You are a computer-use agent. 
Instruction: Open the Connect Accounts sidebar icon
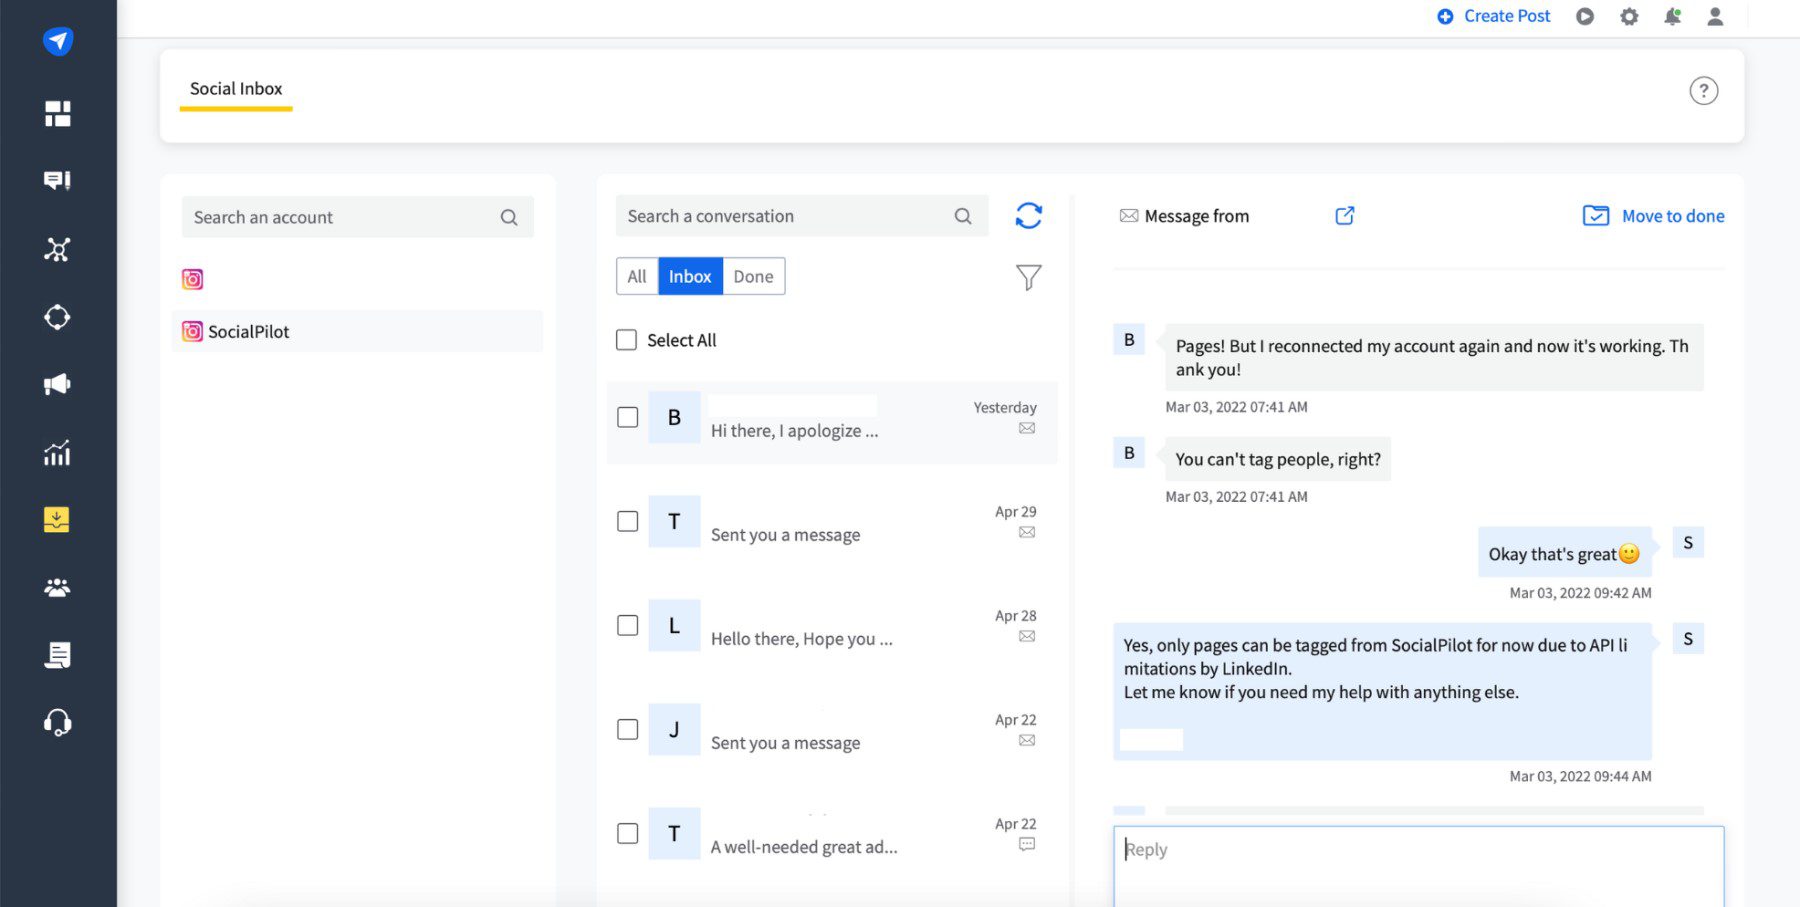pos(57,250)
